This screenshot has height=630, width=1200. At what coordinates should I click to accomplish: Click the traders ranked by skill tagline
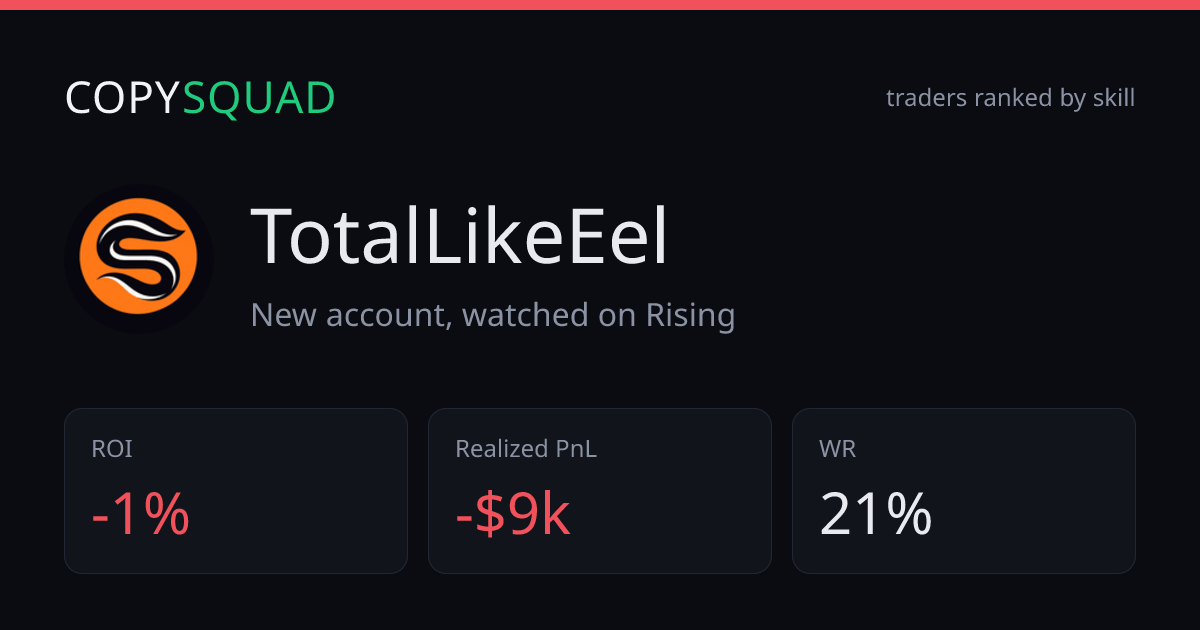(x=1010, y=98)
